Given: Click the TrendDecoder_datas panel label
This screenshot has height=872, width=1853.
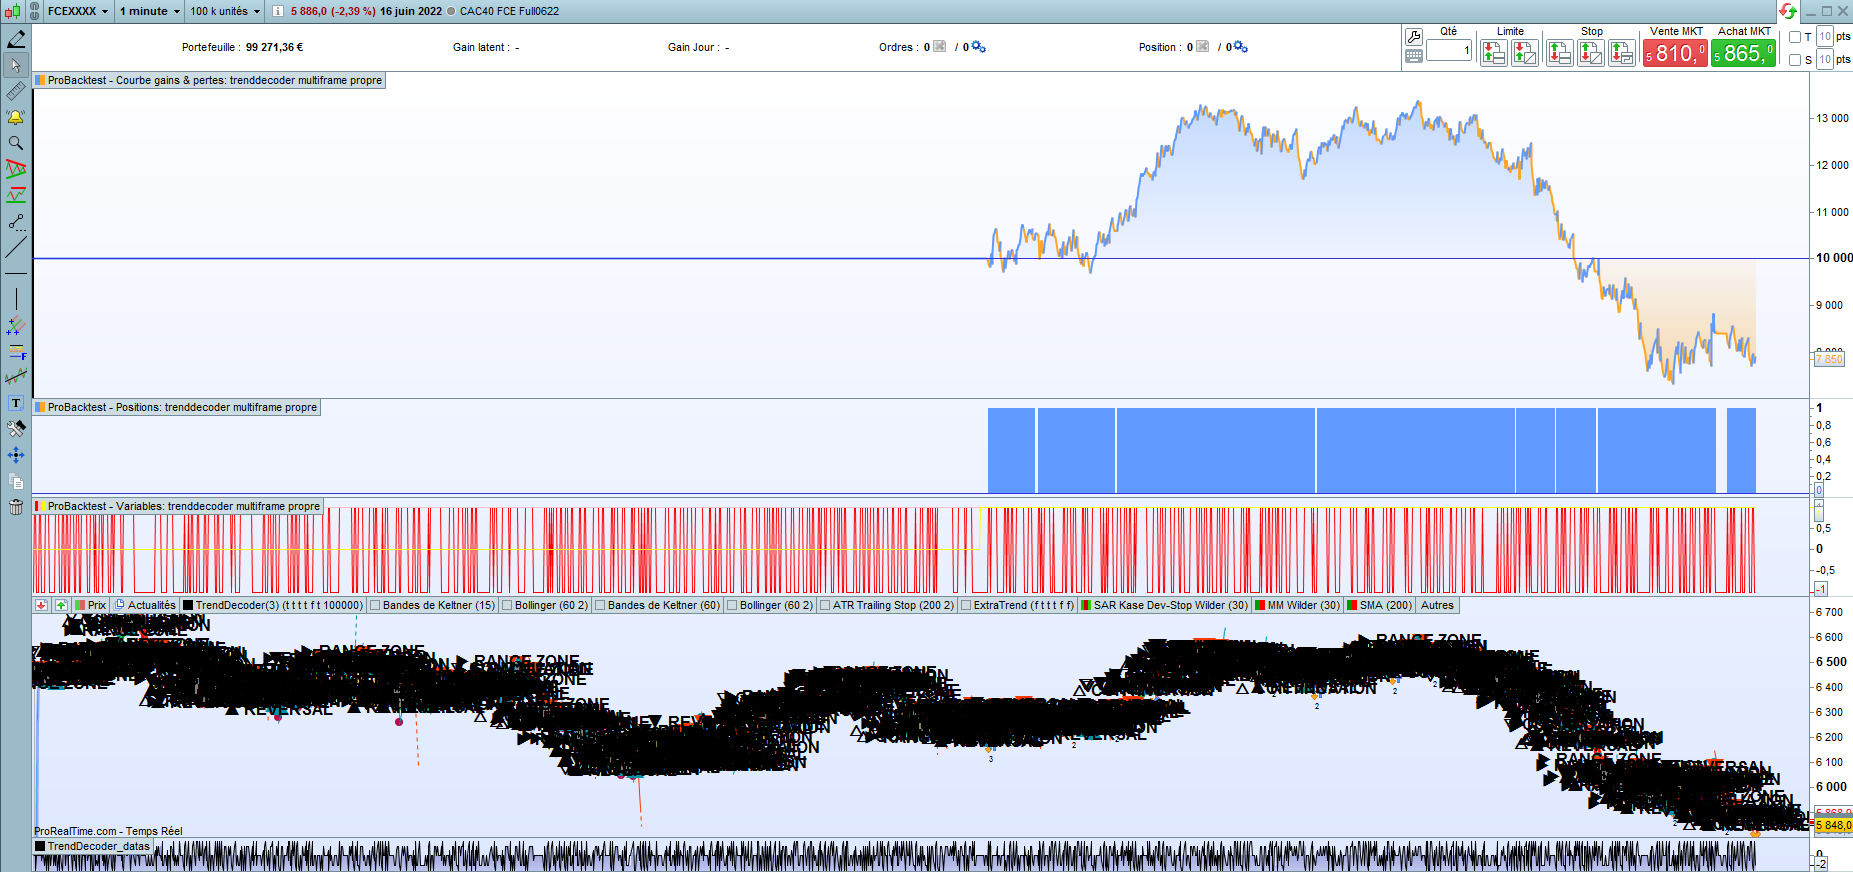Looking at the screenshot, I should pyautogui.click(x=93, y=846).
